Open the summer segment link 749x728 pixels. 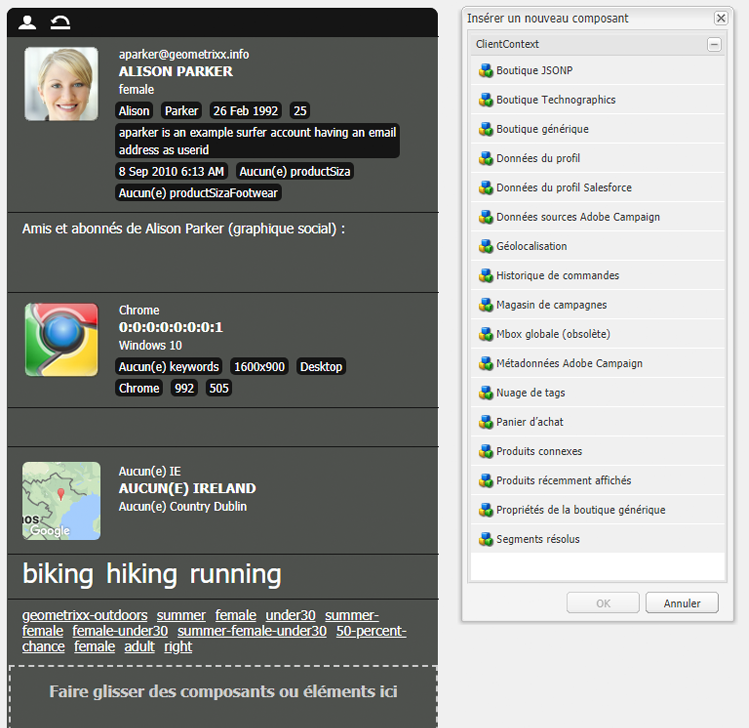click(x=181, y=615)
